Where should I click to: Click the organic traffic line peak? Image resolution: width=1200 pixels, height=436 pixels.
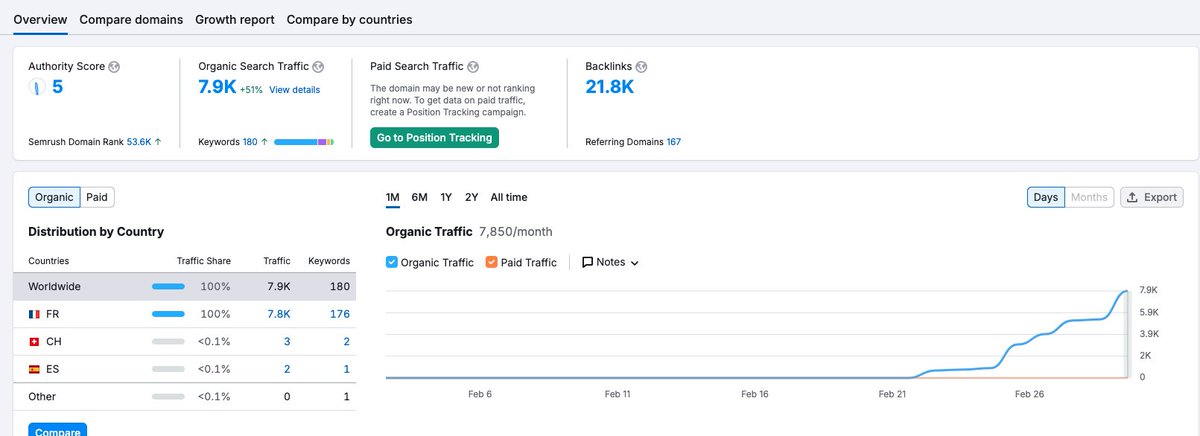click(x=1128, y=291)
